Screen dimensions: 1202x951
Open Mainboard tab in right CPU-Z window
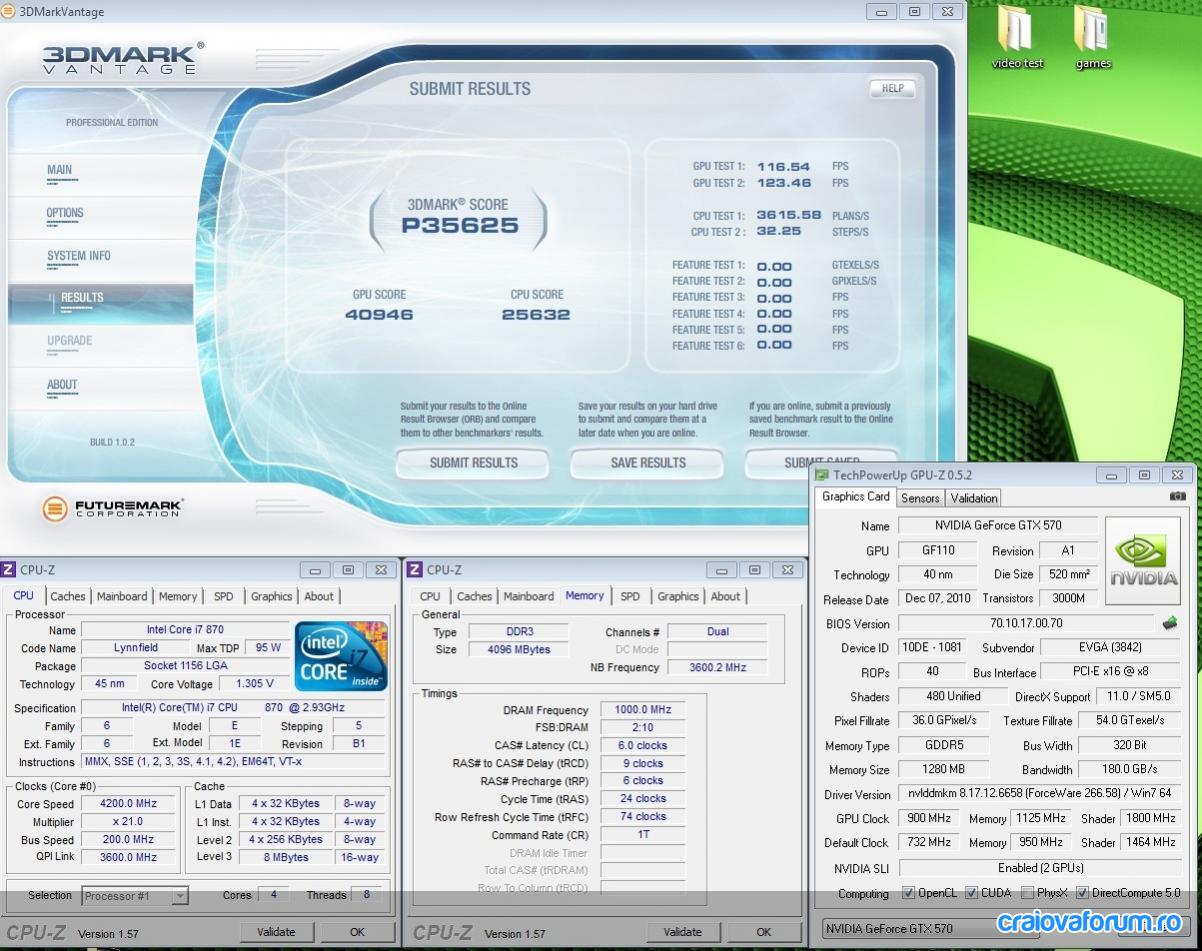click(x=529, y=596)
